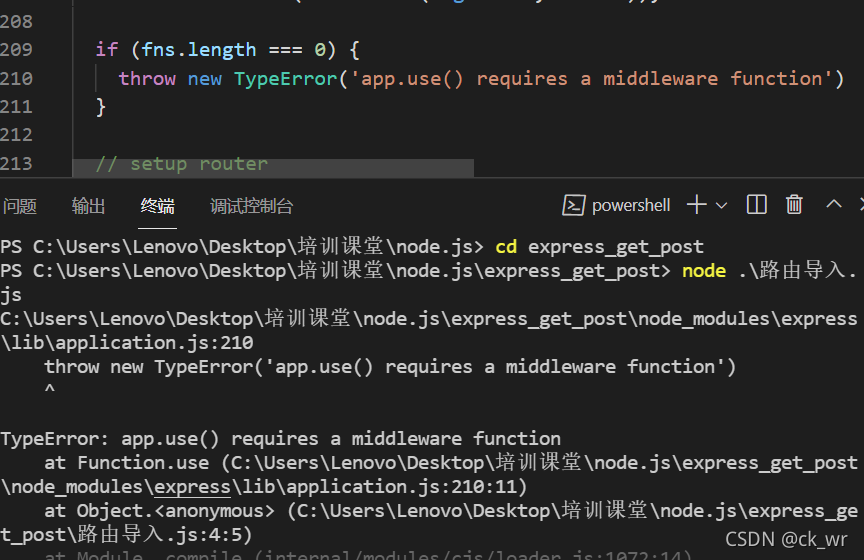This screenshot has height=560, width=864.
Task: Click the editor horizontal scrollbar
Action: 273,168
